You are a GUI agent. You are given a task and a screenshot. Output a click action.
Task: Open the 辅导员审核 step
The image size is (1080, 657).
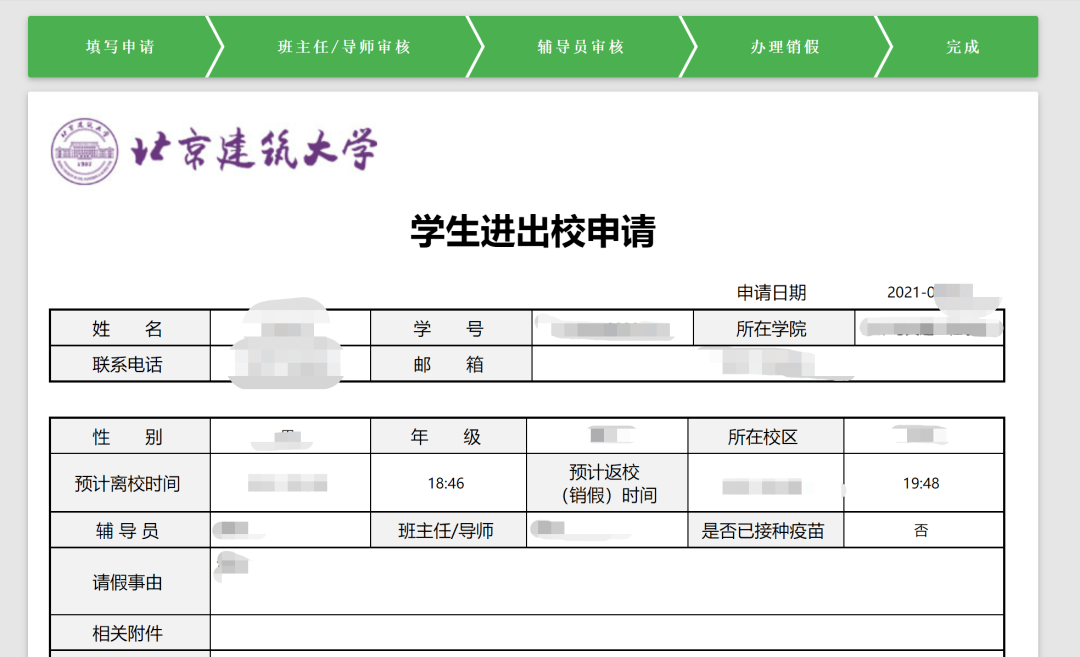pos(581,47)
